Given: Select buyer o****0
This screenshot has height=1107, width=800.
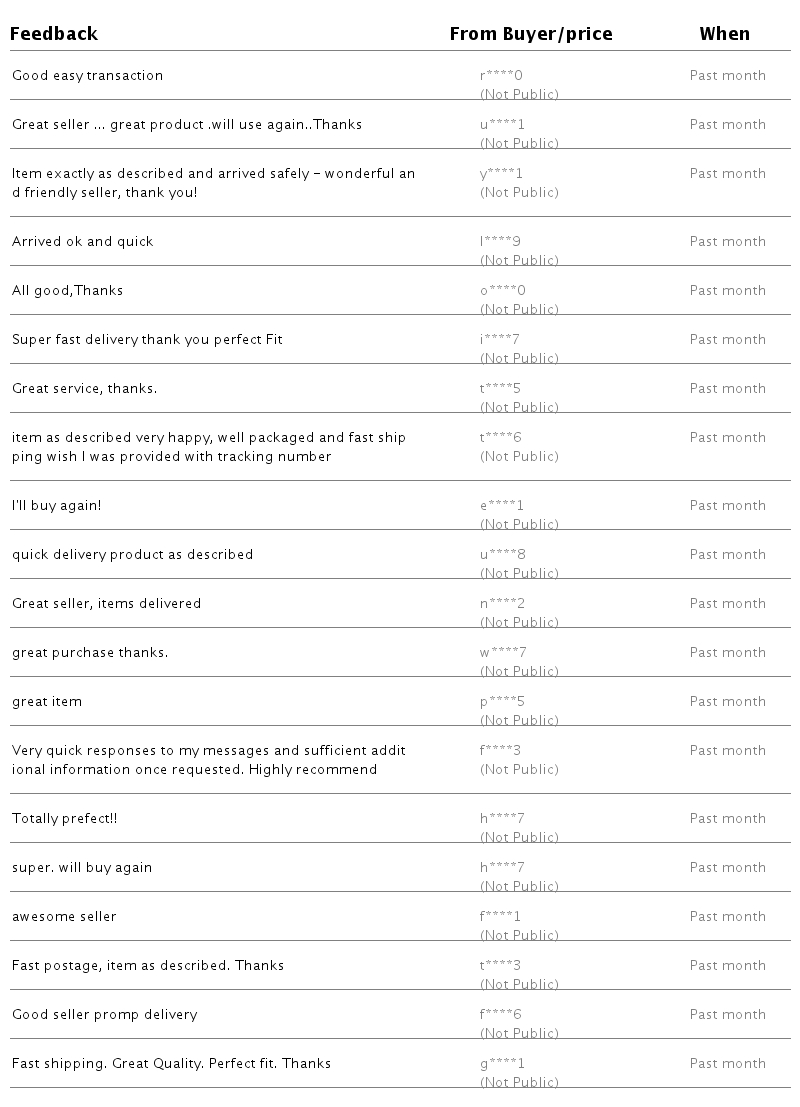Looking at the screenshot, I should click(502, 290).
